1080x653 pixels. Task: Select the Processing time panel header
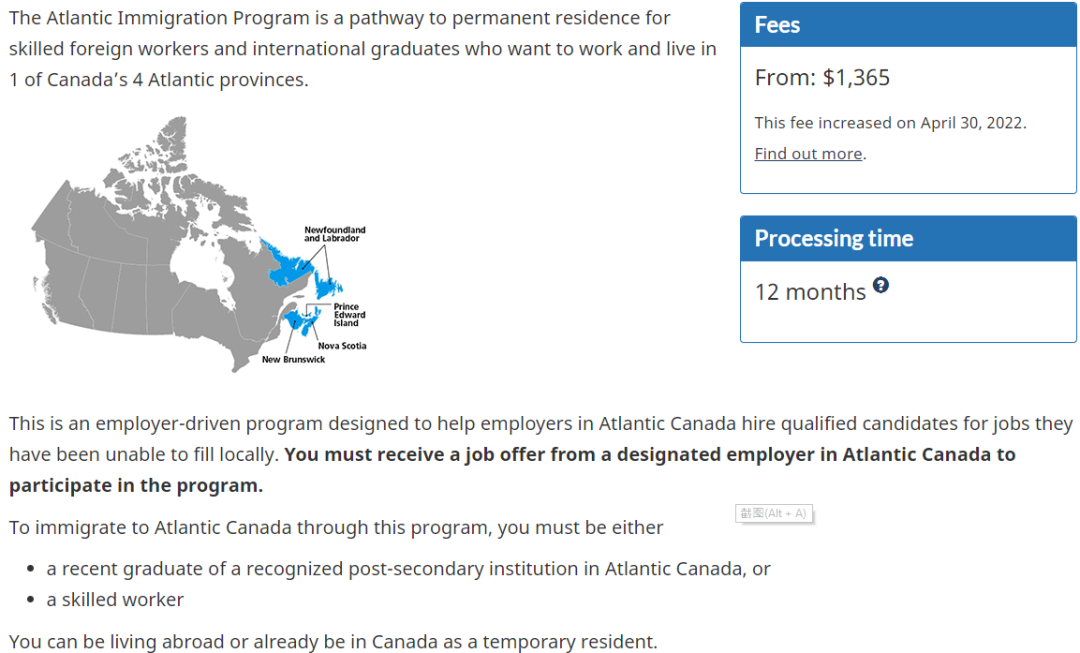pyautogui.click(x=908, y=238)
